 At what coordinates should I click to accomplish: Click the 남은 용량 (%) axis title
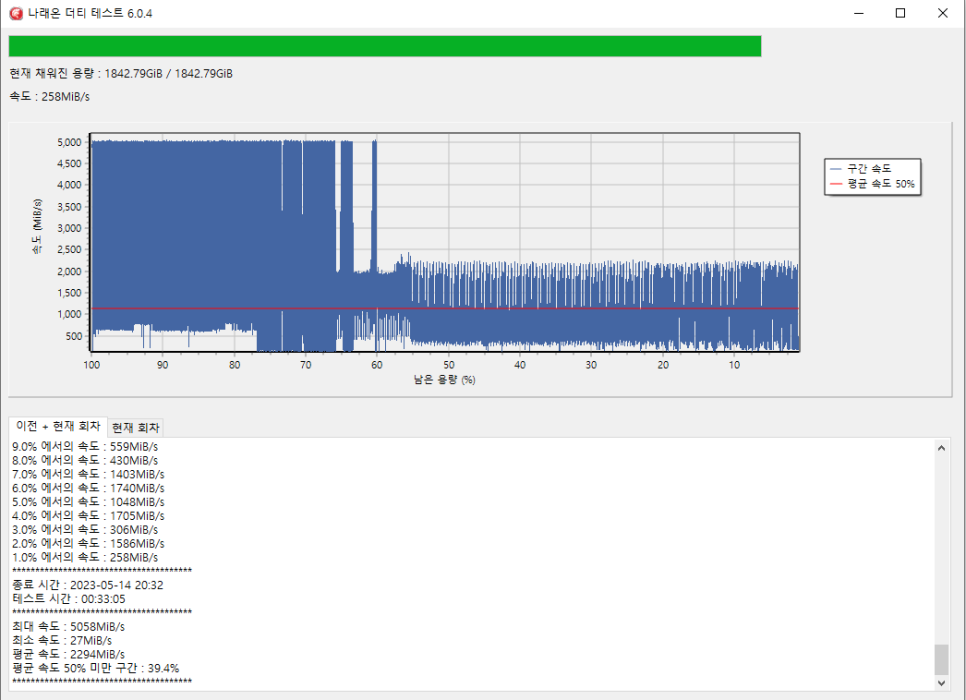coord(444,380)
